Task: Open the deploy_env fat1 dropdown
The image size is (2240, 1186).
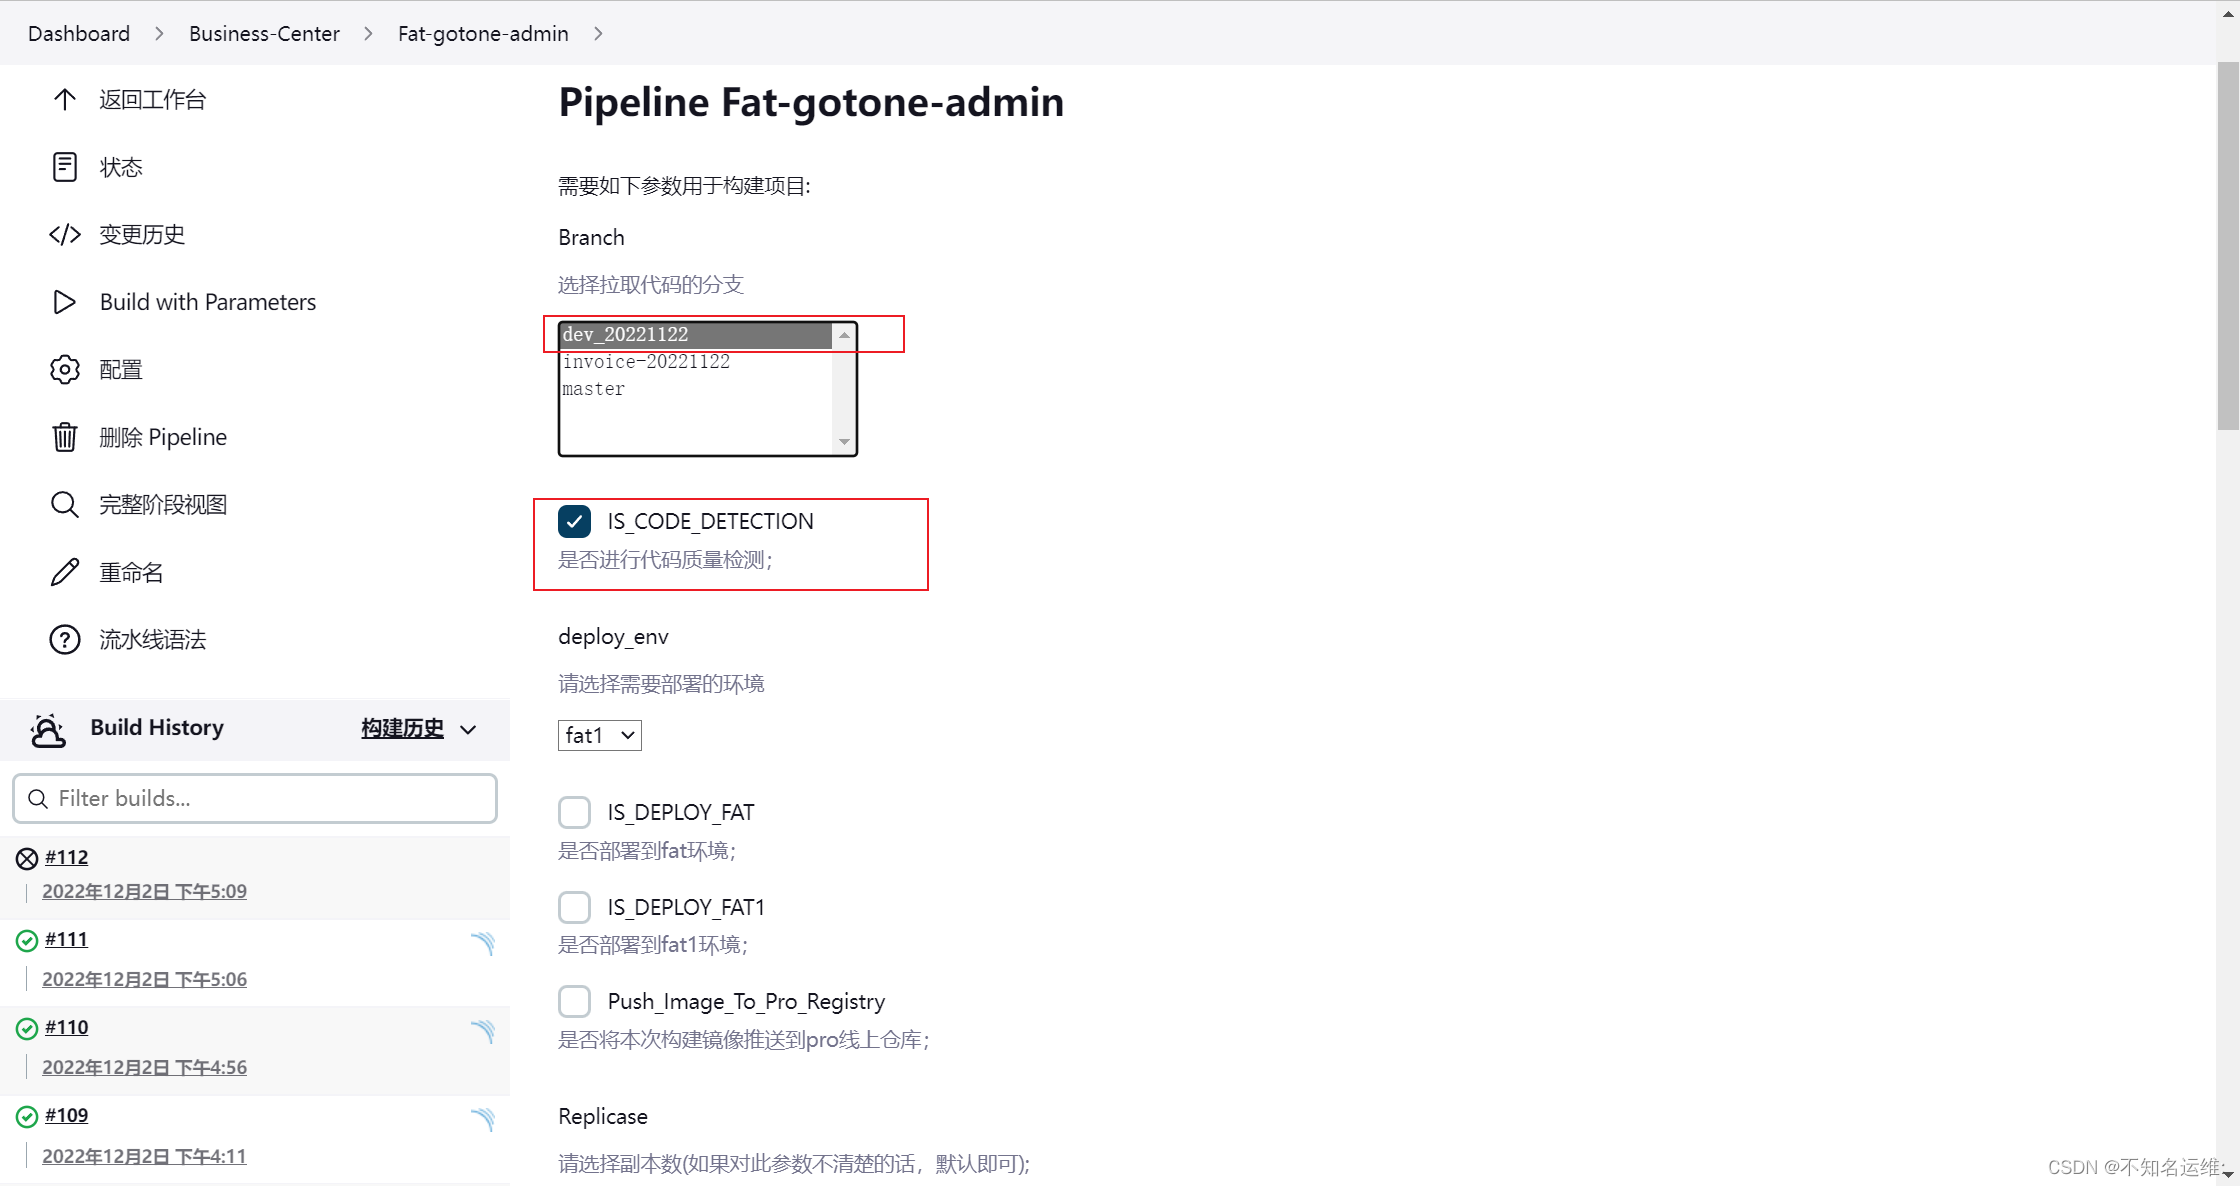Action: (x=599, y=735)
